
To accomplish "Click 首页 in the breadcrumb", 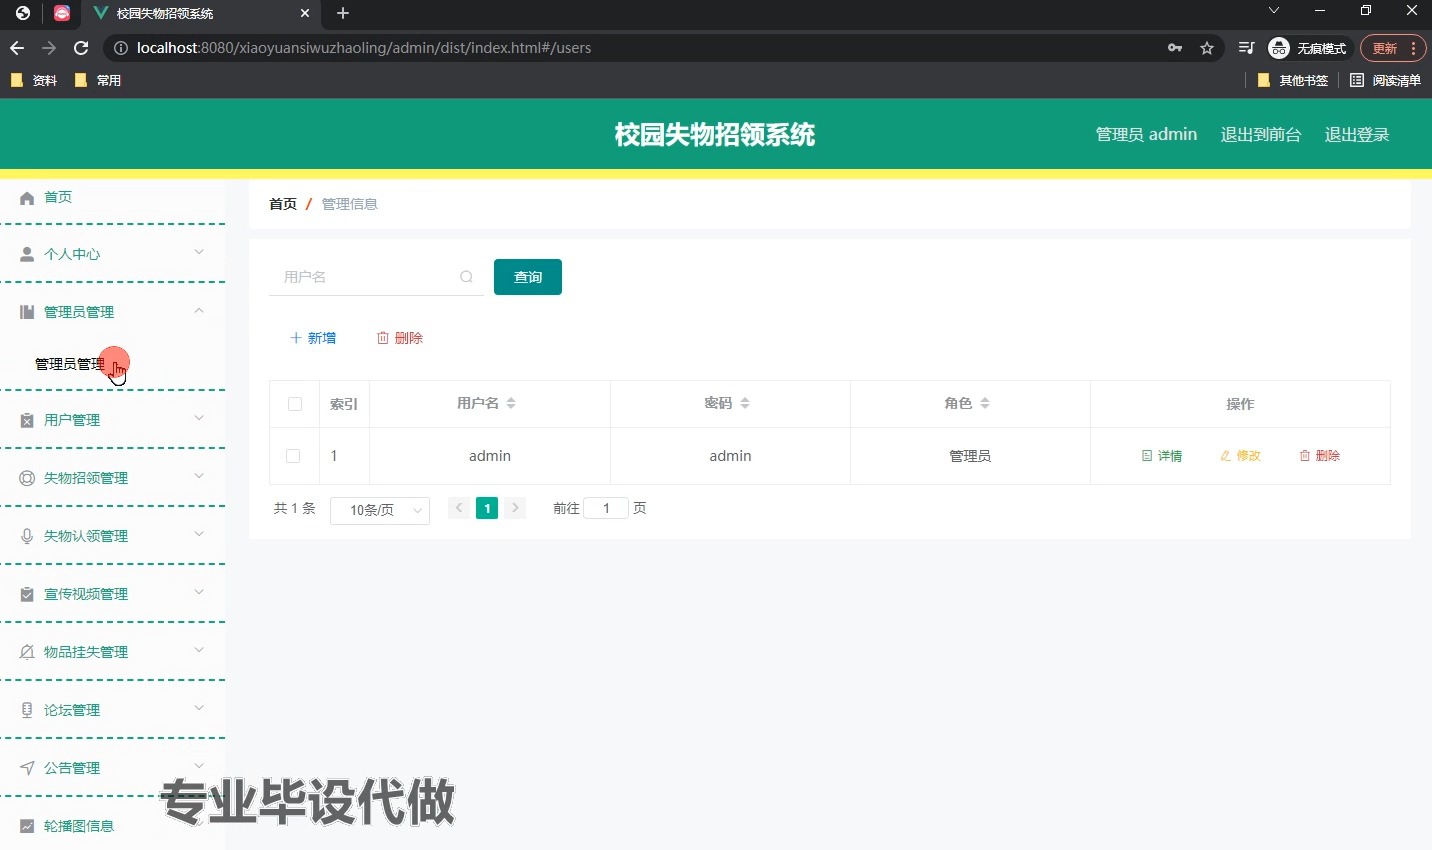I will coord(283,204).
